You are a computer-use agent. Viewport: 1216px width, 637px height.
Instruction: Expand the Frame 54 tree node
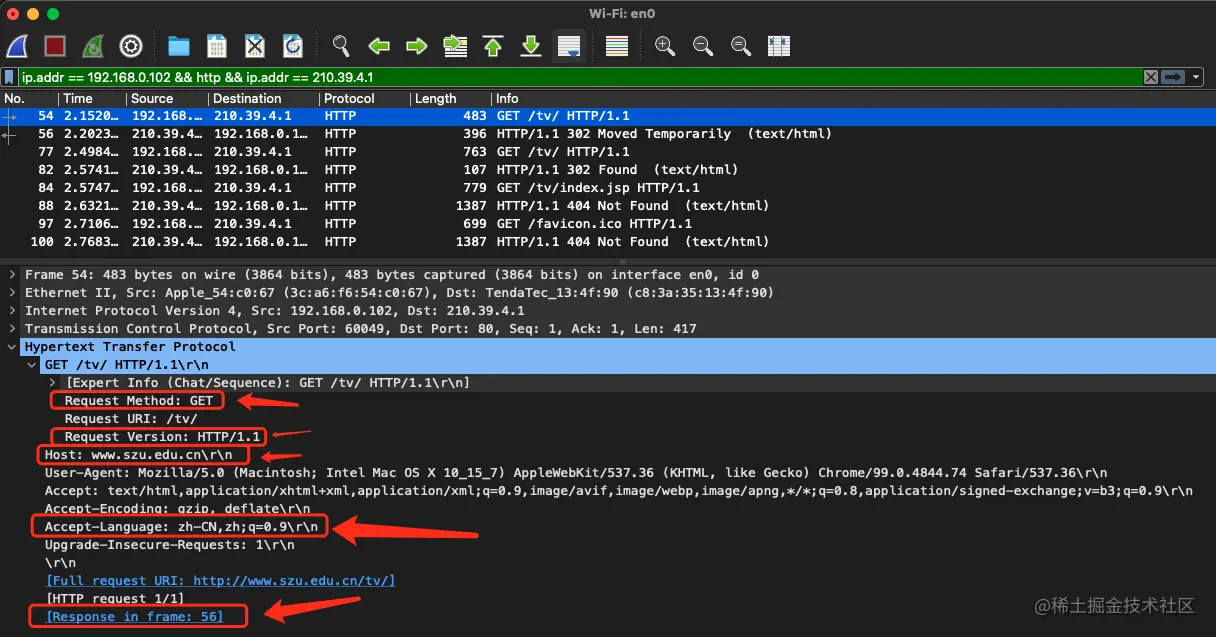(x=12, y=275)
